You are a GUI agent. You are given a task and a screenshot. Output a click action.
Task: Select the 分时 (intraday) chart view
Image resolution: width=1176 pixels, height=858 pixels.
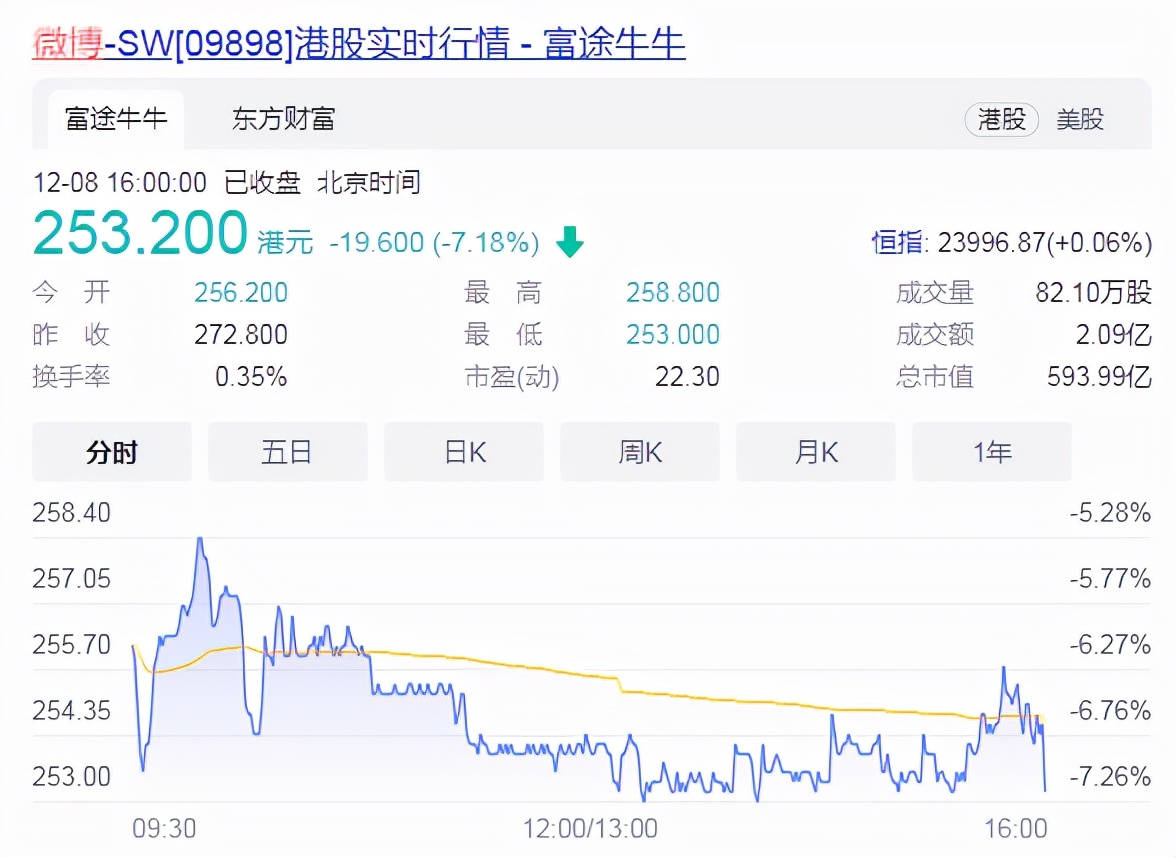[111, 452]
